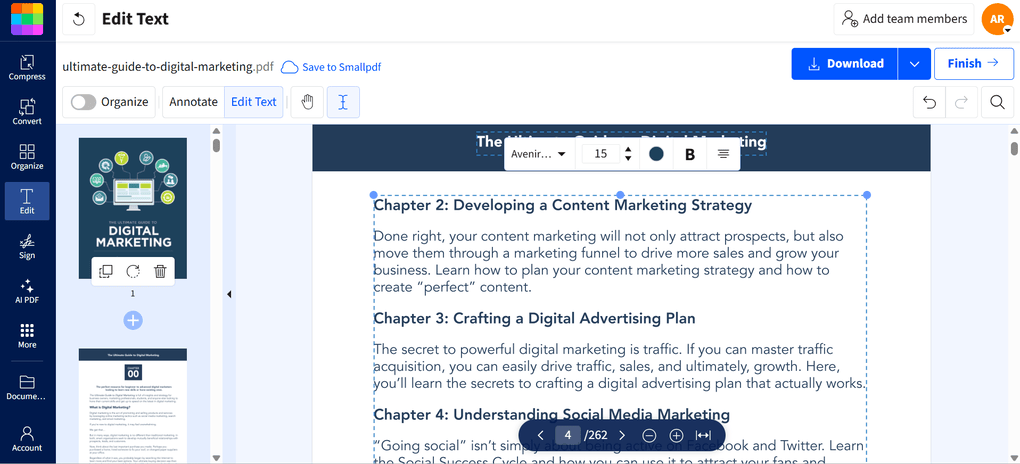Click the paragraph starting "Done right"
Viewport: 1020px width, 464px height.
[x=608, y=262]
